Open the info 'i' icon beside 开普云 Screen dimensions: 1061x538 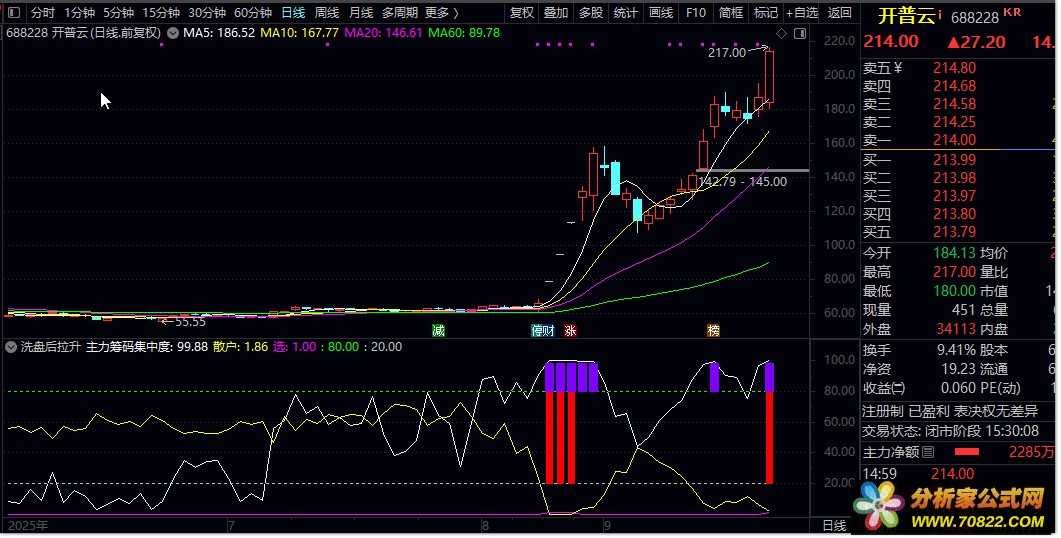(940, 13)
